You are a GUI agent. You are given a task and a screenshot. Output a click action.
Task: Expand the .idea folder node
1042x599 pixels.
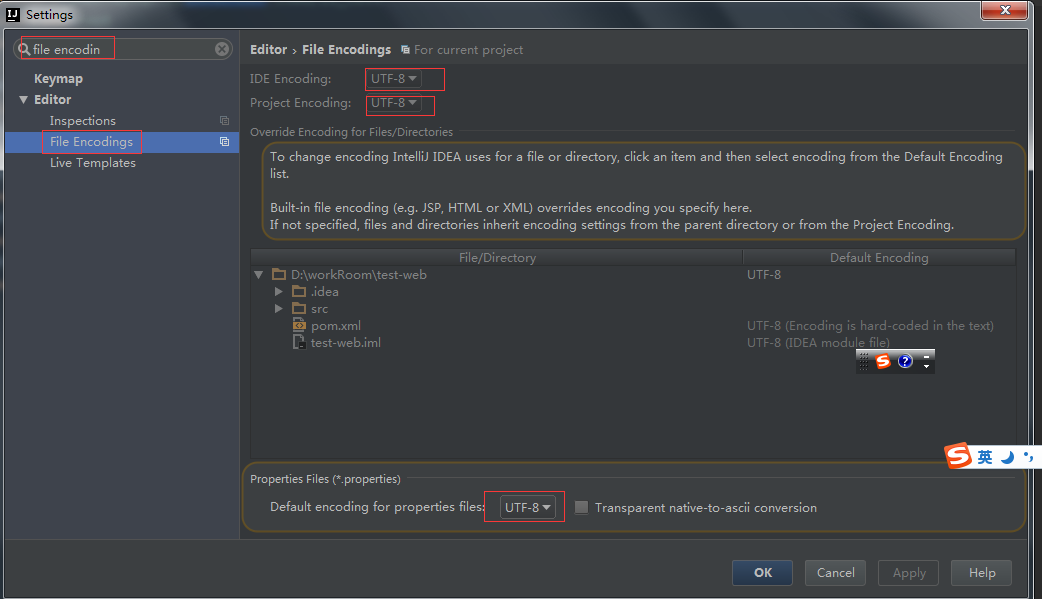[x=279, y=292]
